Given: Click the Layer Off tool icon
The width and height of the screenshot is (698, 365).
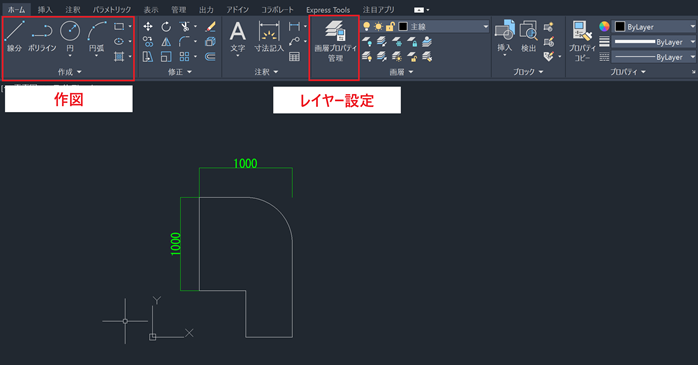Looking at the screenshot, I should (367, 42).
